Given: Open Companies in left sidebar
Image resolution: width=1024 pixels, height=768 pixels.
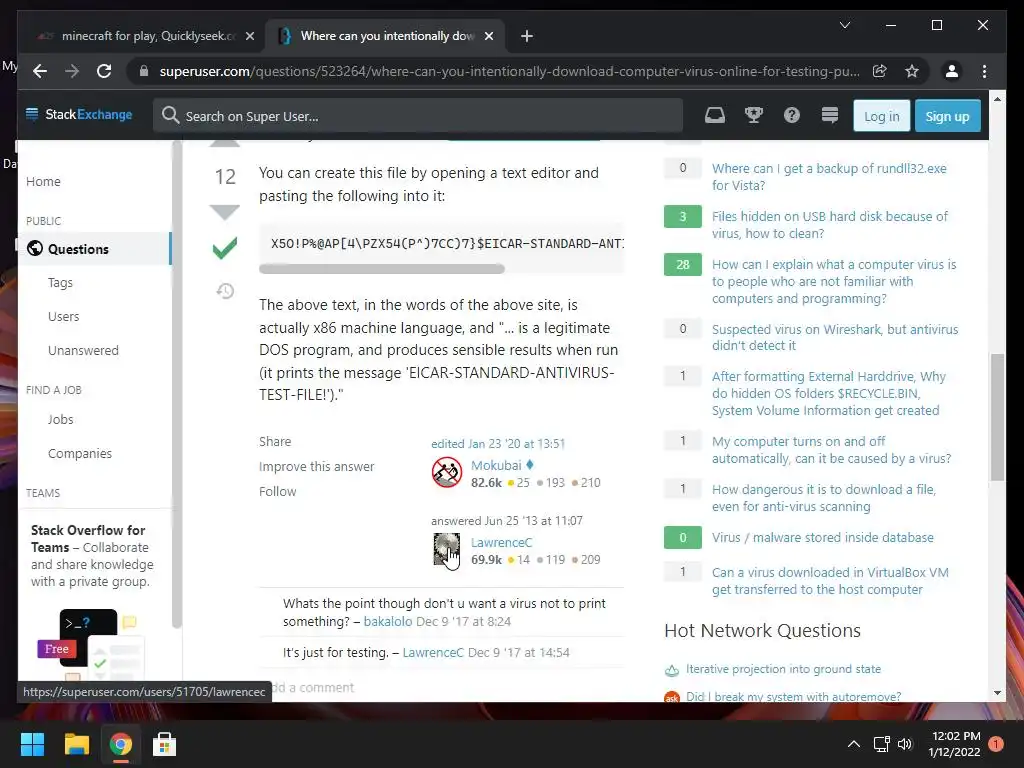Looking at the screenshot, I should pos(80,453).
